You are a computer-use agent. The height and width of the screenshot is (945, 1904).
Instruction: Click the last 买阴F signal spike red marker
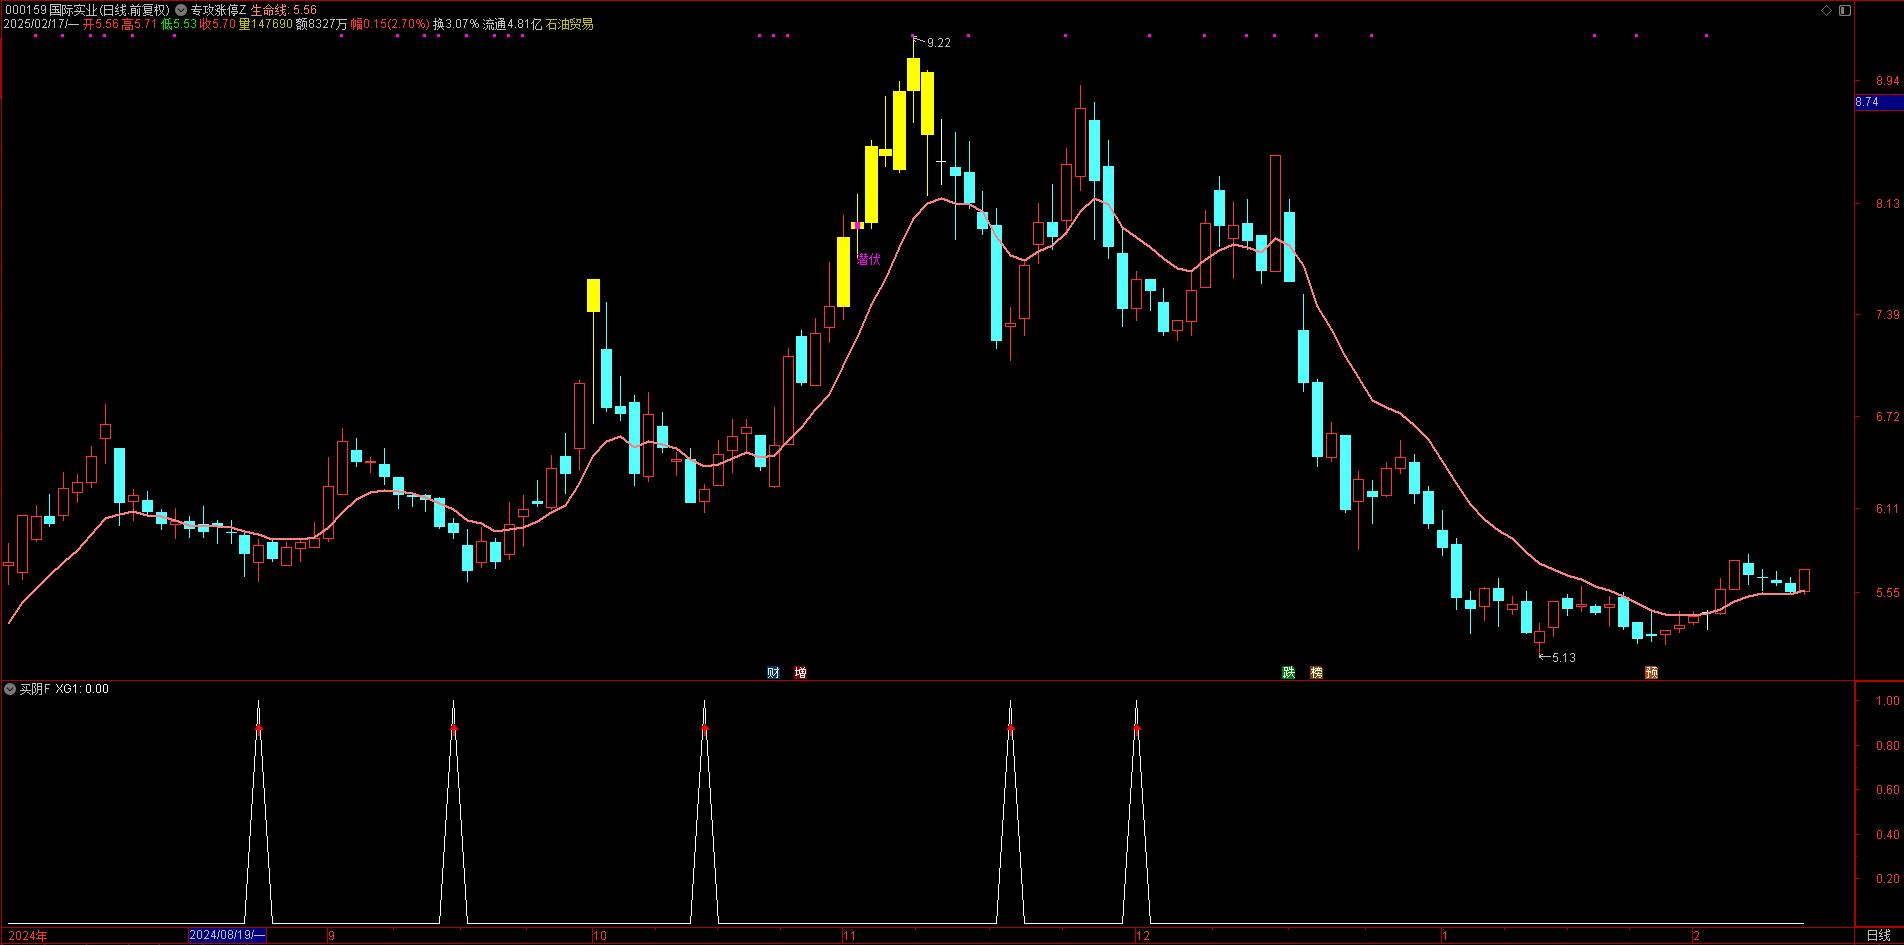1137,729
